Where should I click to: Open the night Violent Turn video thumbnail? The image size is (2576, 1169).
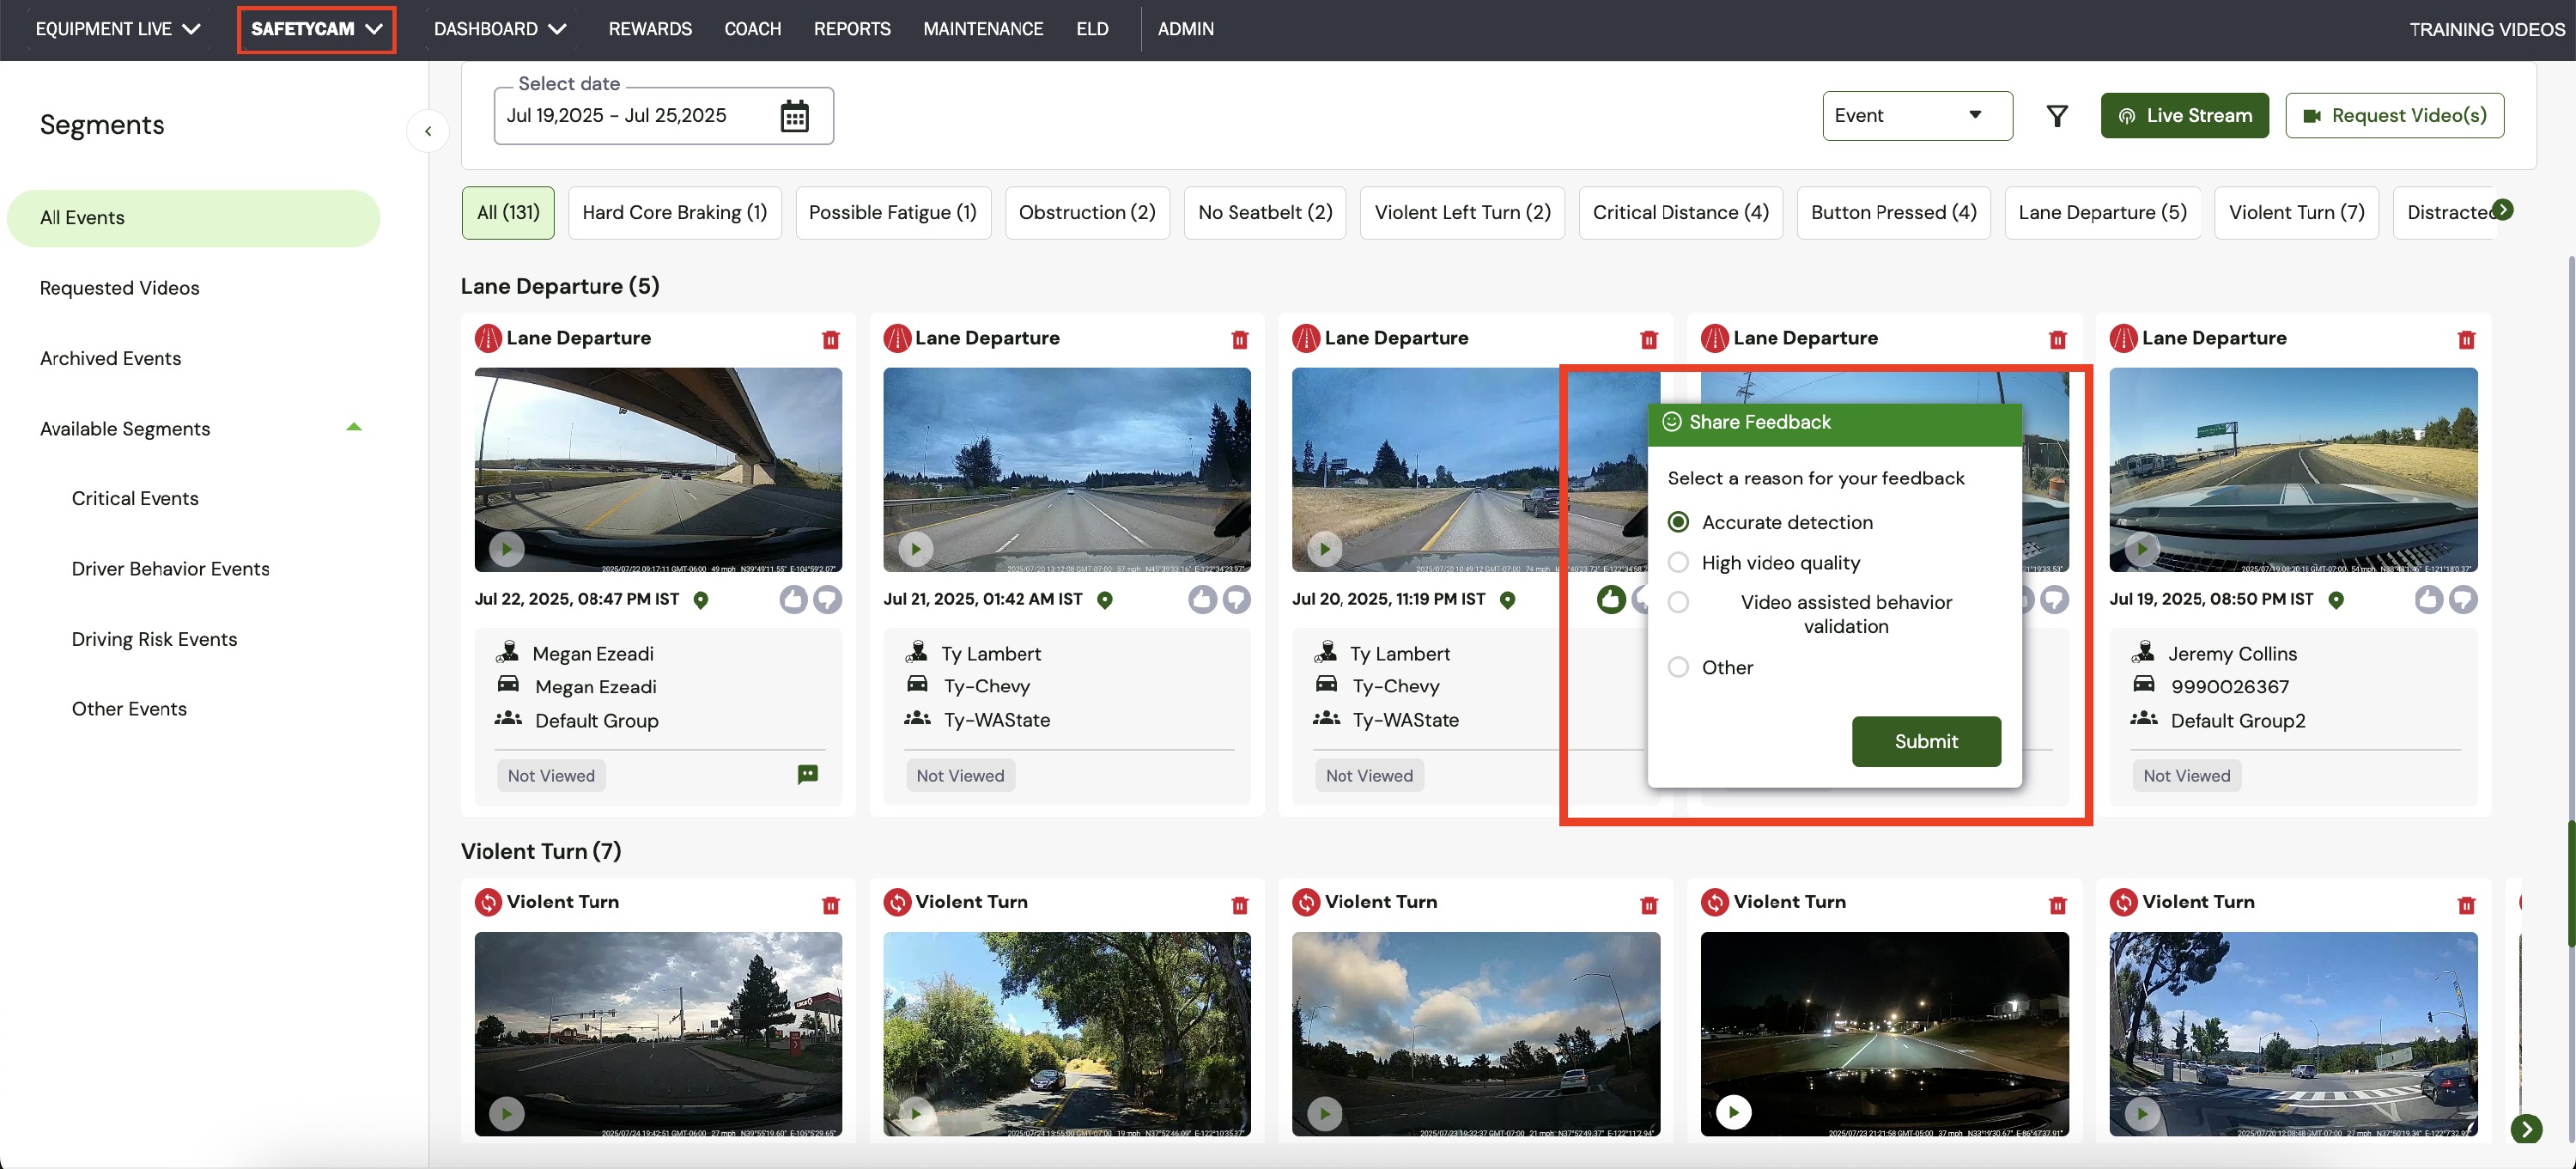tap(1883, 1033)
